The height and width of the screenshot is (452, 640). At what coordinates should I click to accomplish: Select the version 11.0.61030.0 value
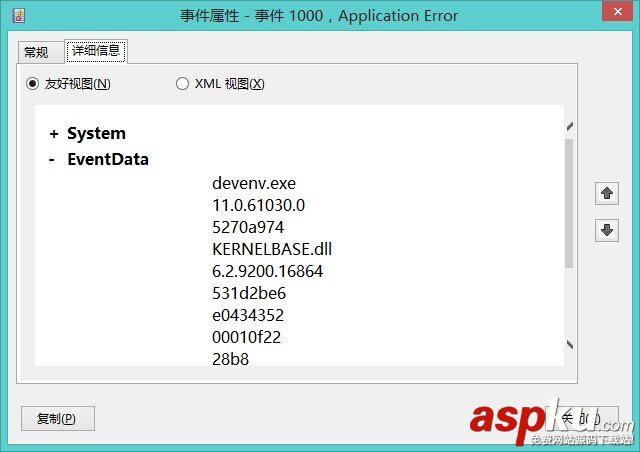[x=258, y=205]
